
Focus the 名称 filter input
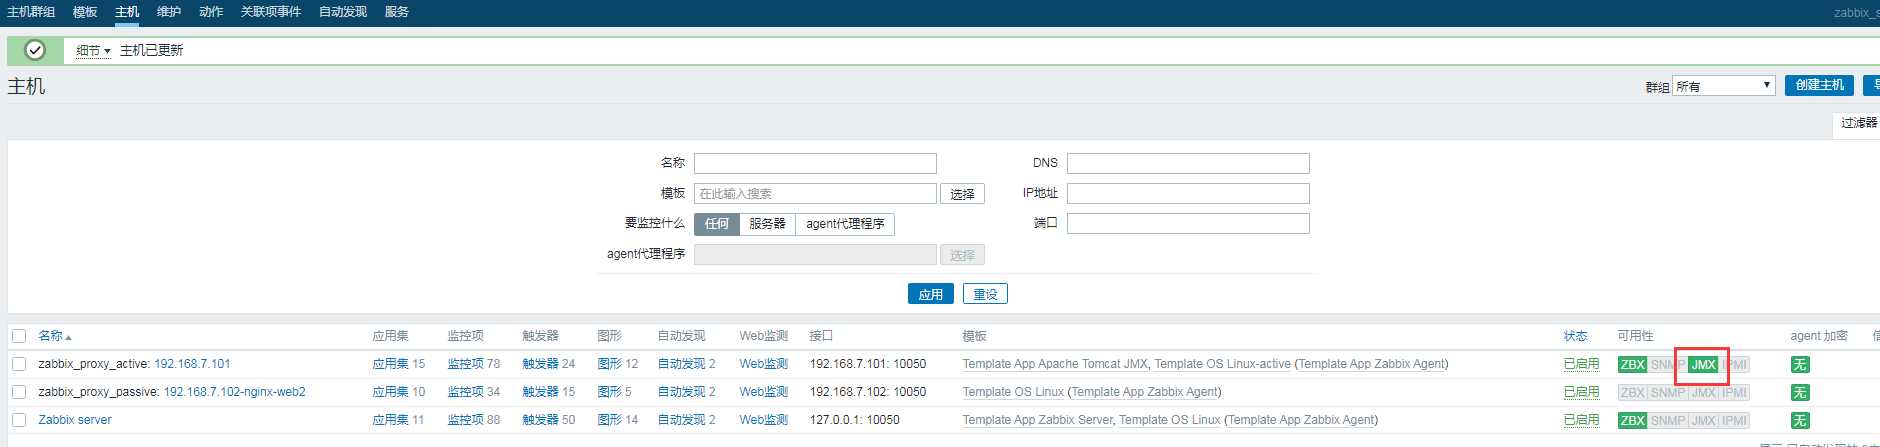[x=815, y=163]
